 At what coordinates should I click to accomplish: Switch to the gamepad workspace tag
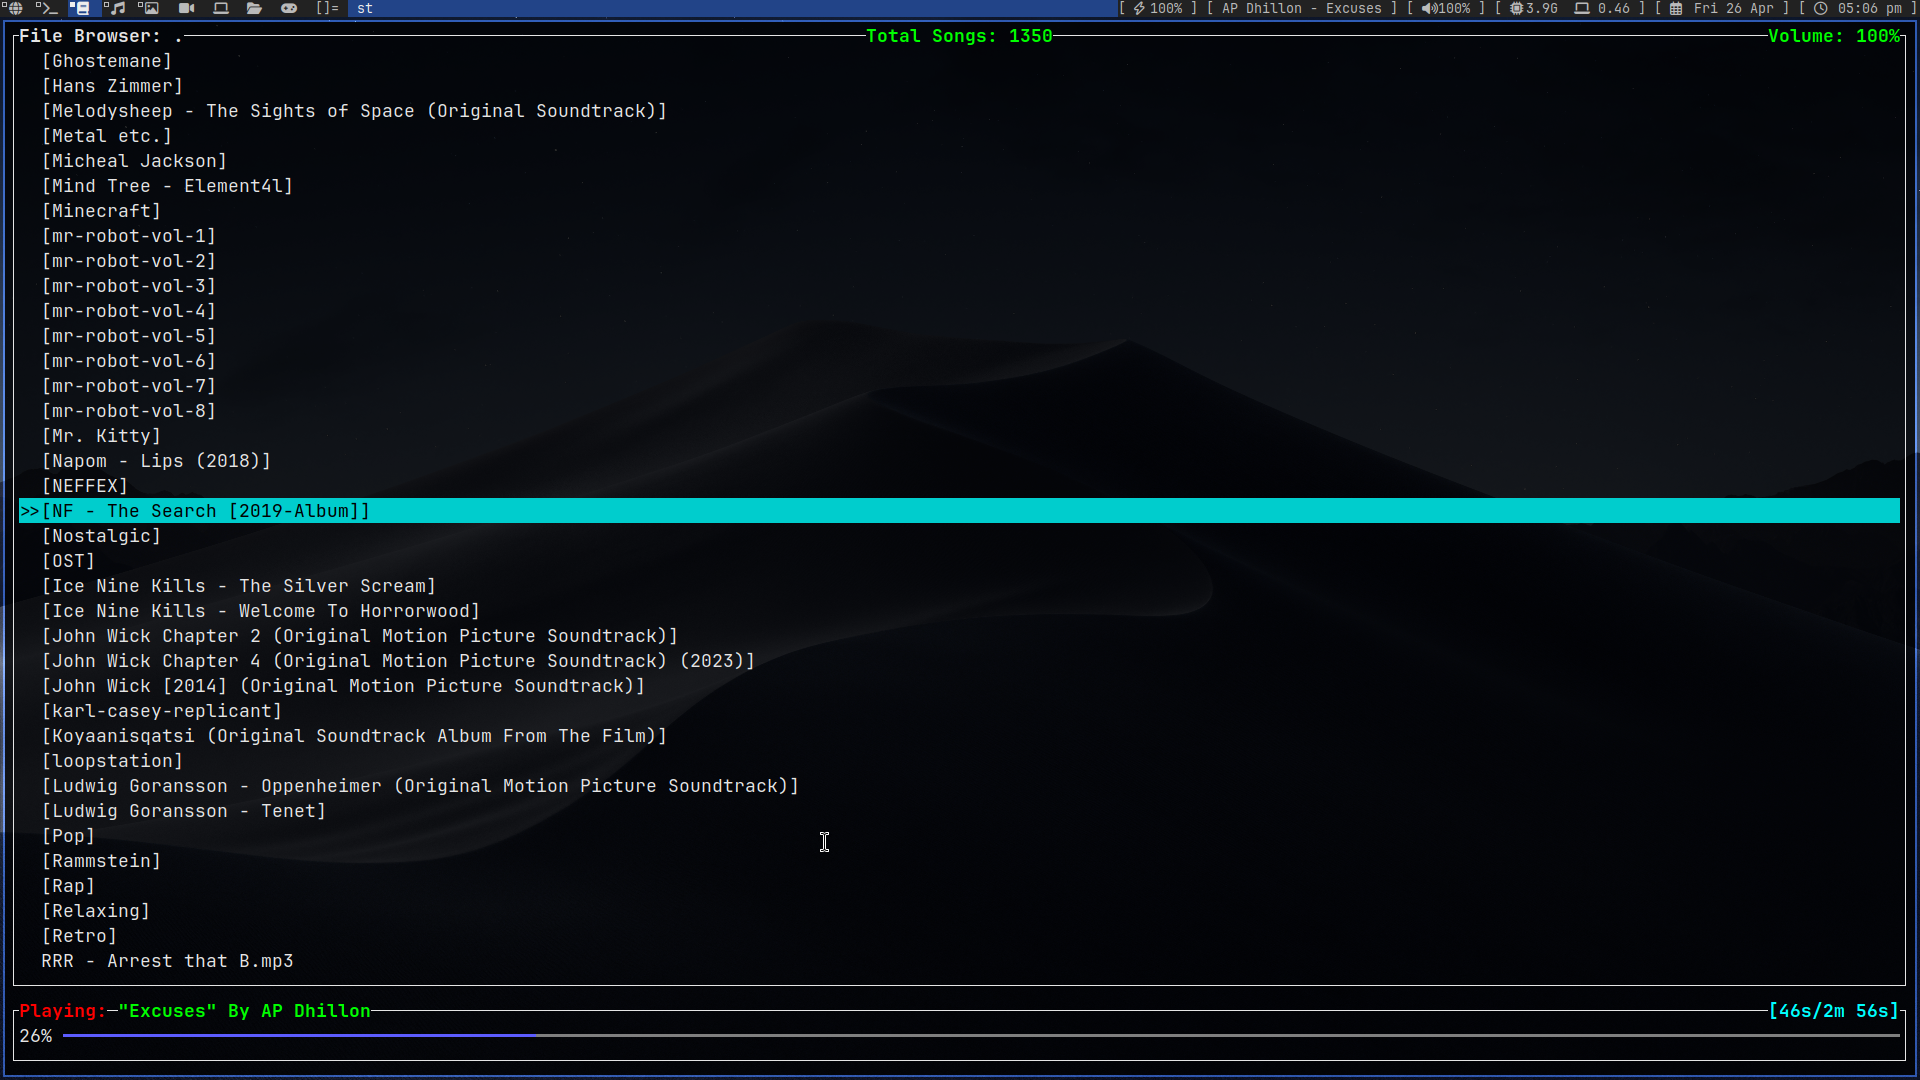289,8
